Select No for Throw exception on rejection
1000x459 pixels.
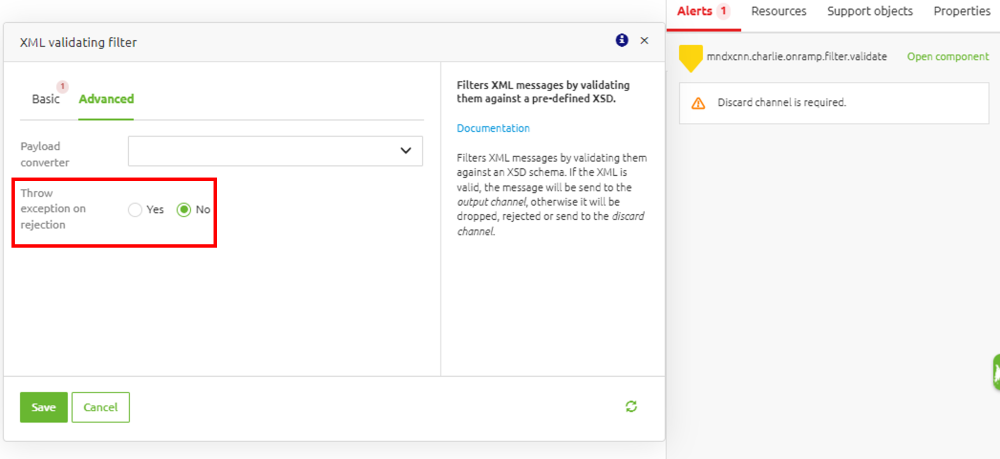tap(184, 210)
